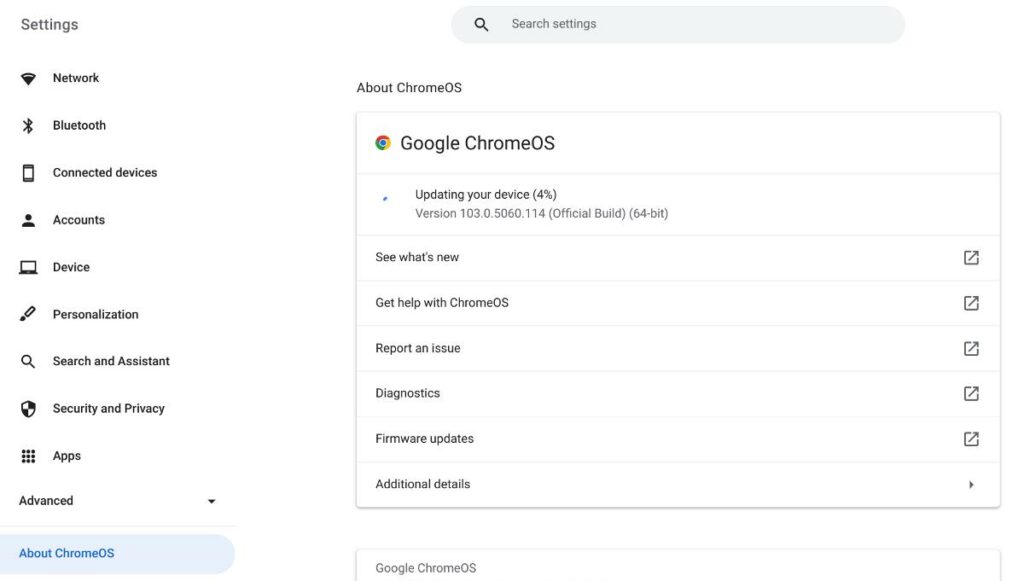The width and height of the screenshot is (1024, 581).
Task: Open Accounts via its person icon
Action: 28,219
